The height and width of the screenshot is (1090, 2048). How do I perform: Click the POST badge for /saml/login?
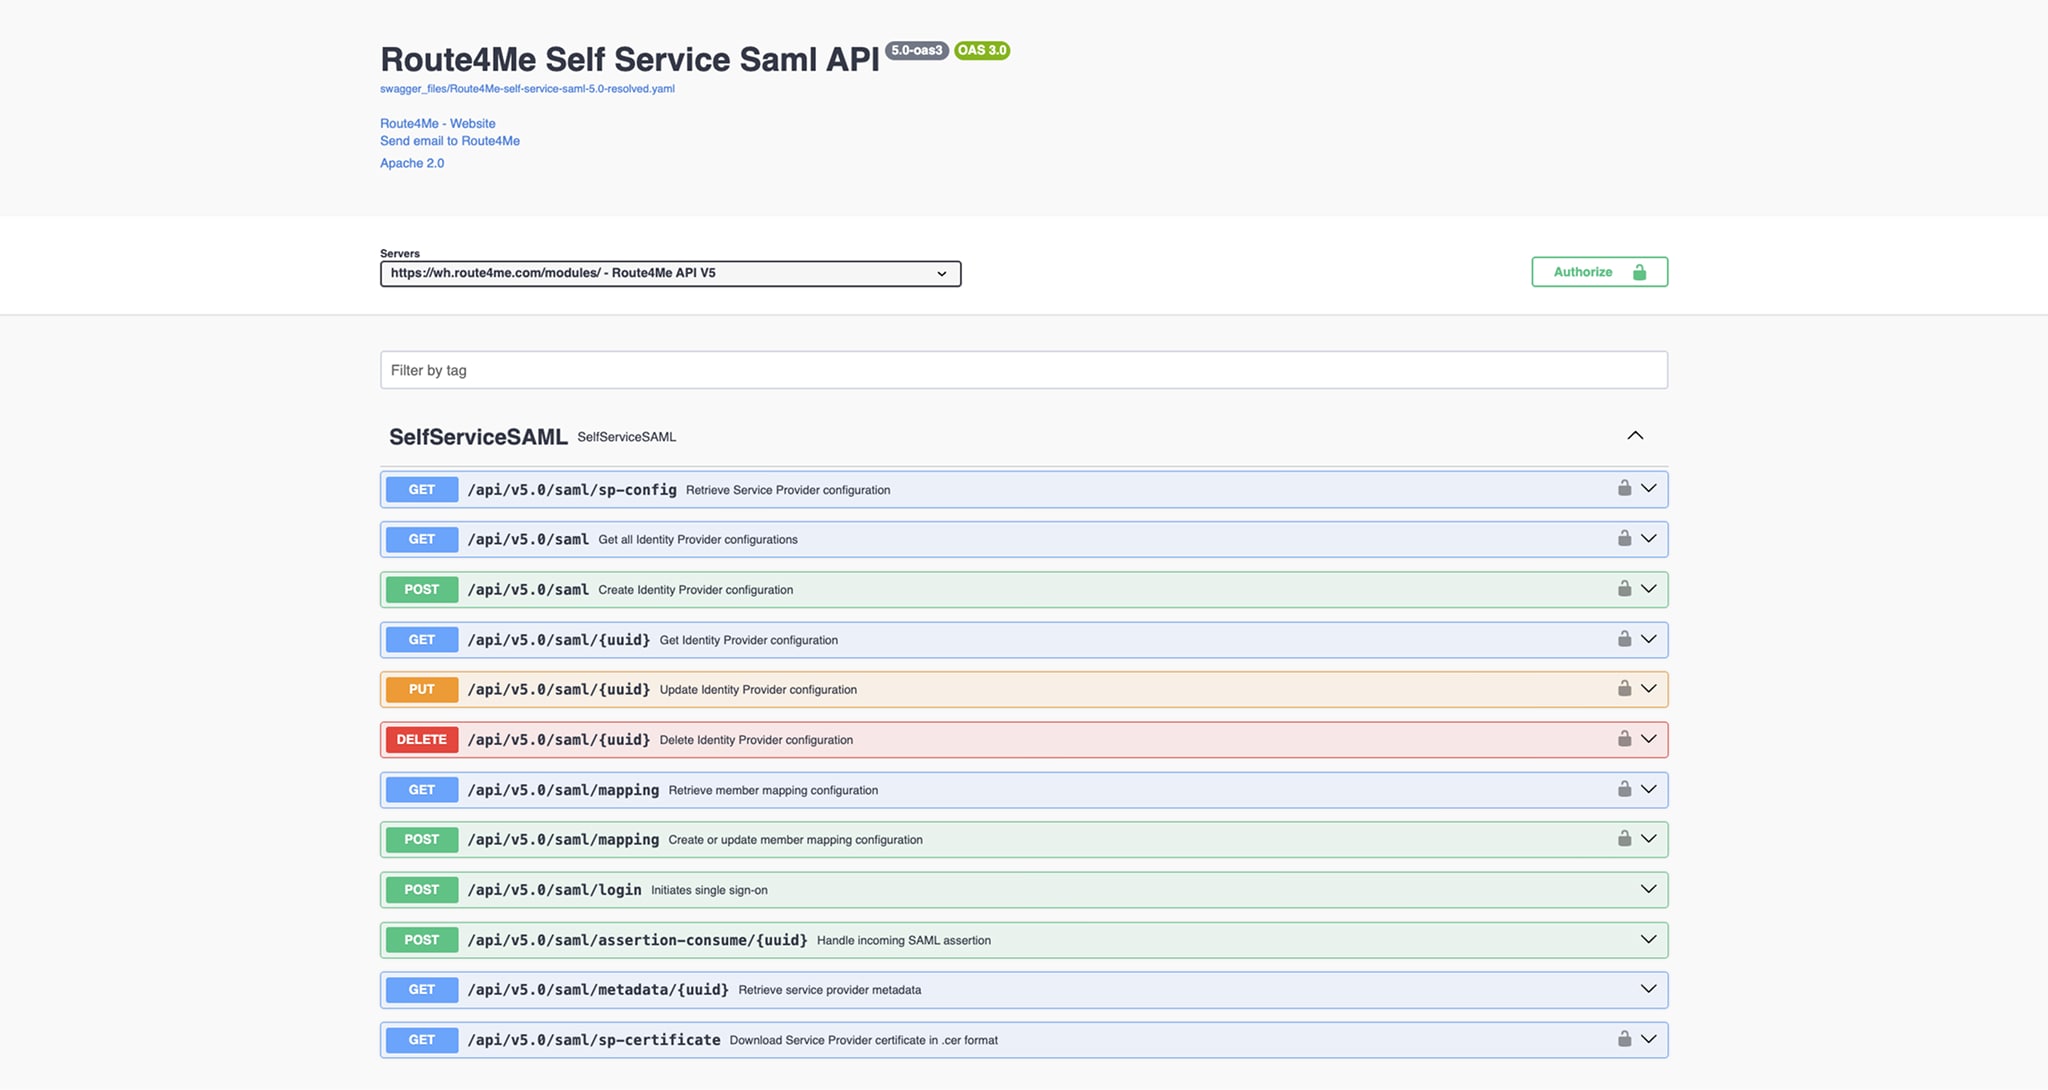[x=422, y=889]
